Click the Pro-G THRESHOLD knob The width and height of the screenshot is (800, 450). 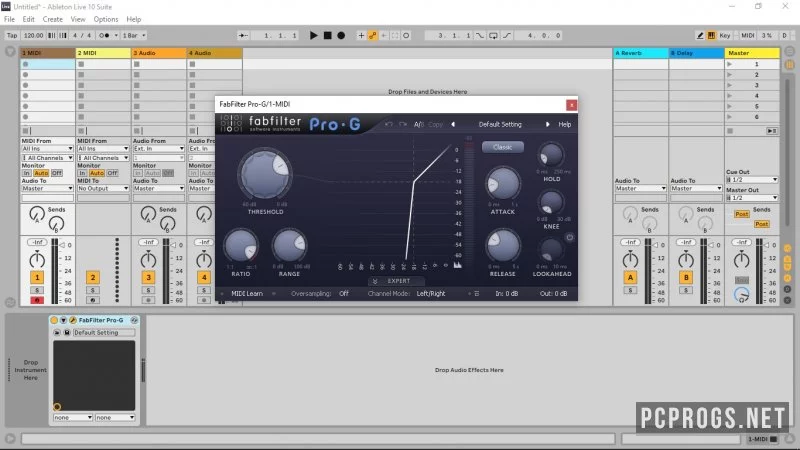pos(265,174)
